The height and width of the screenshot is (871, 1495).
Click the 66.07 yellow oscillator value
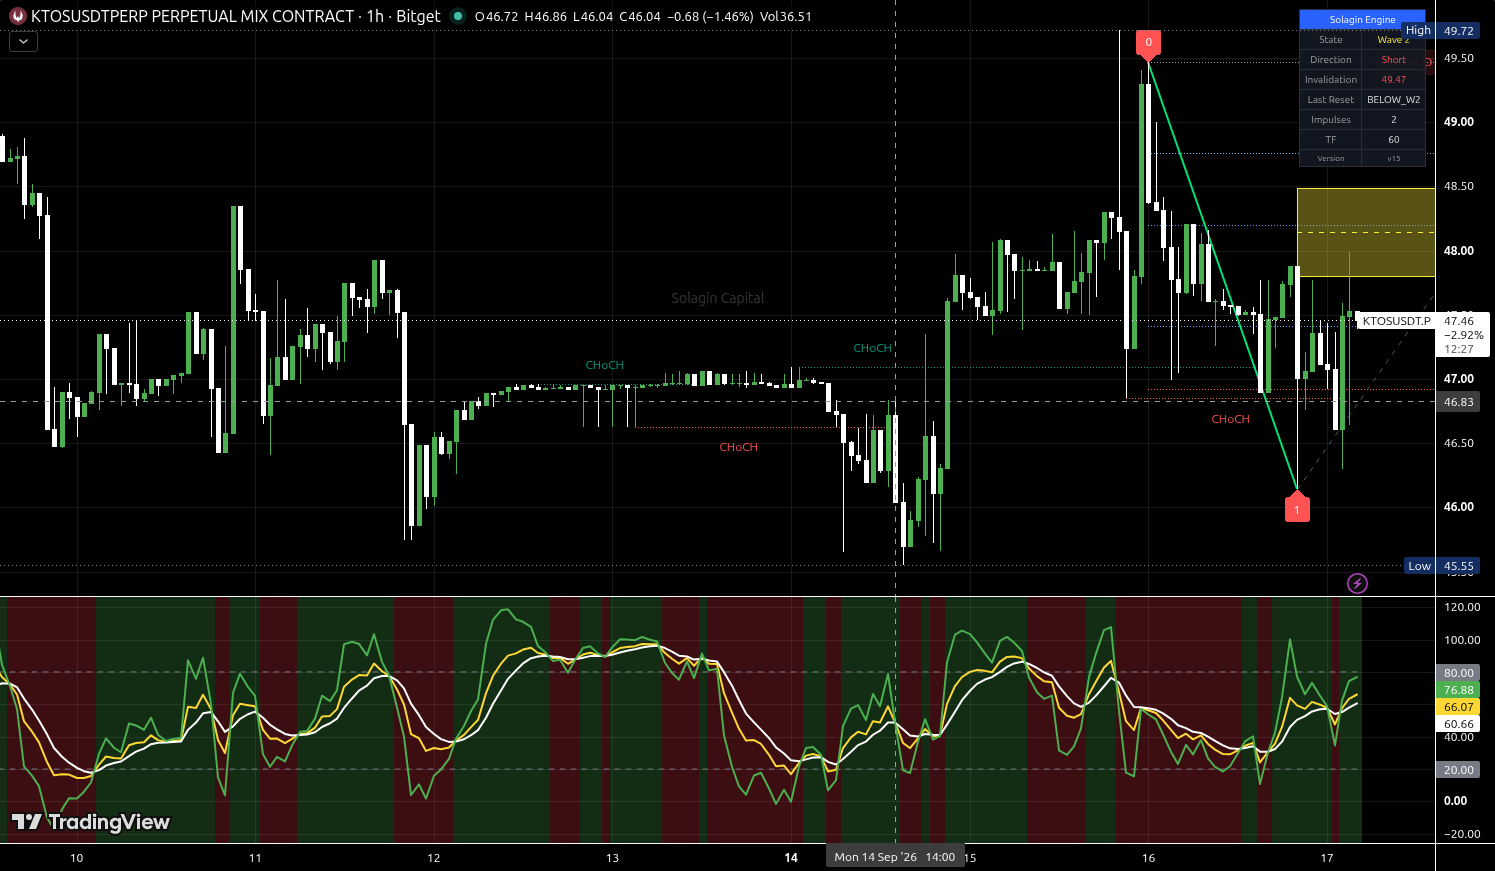(x=1458, y=707)
